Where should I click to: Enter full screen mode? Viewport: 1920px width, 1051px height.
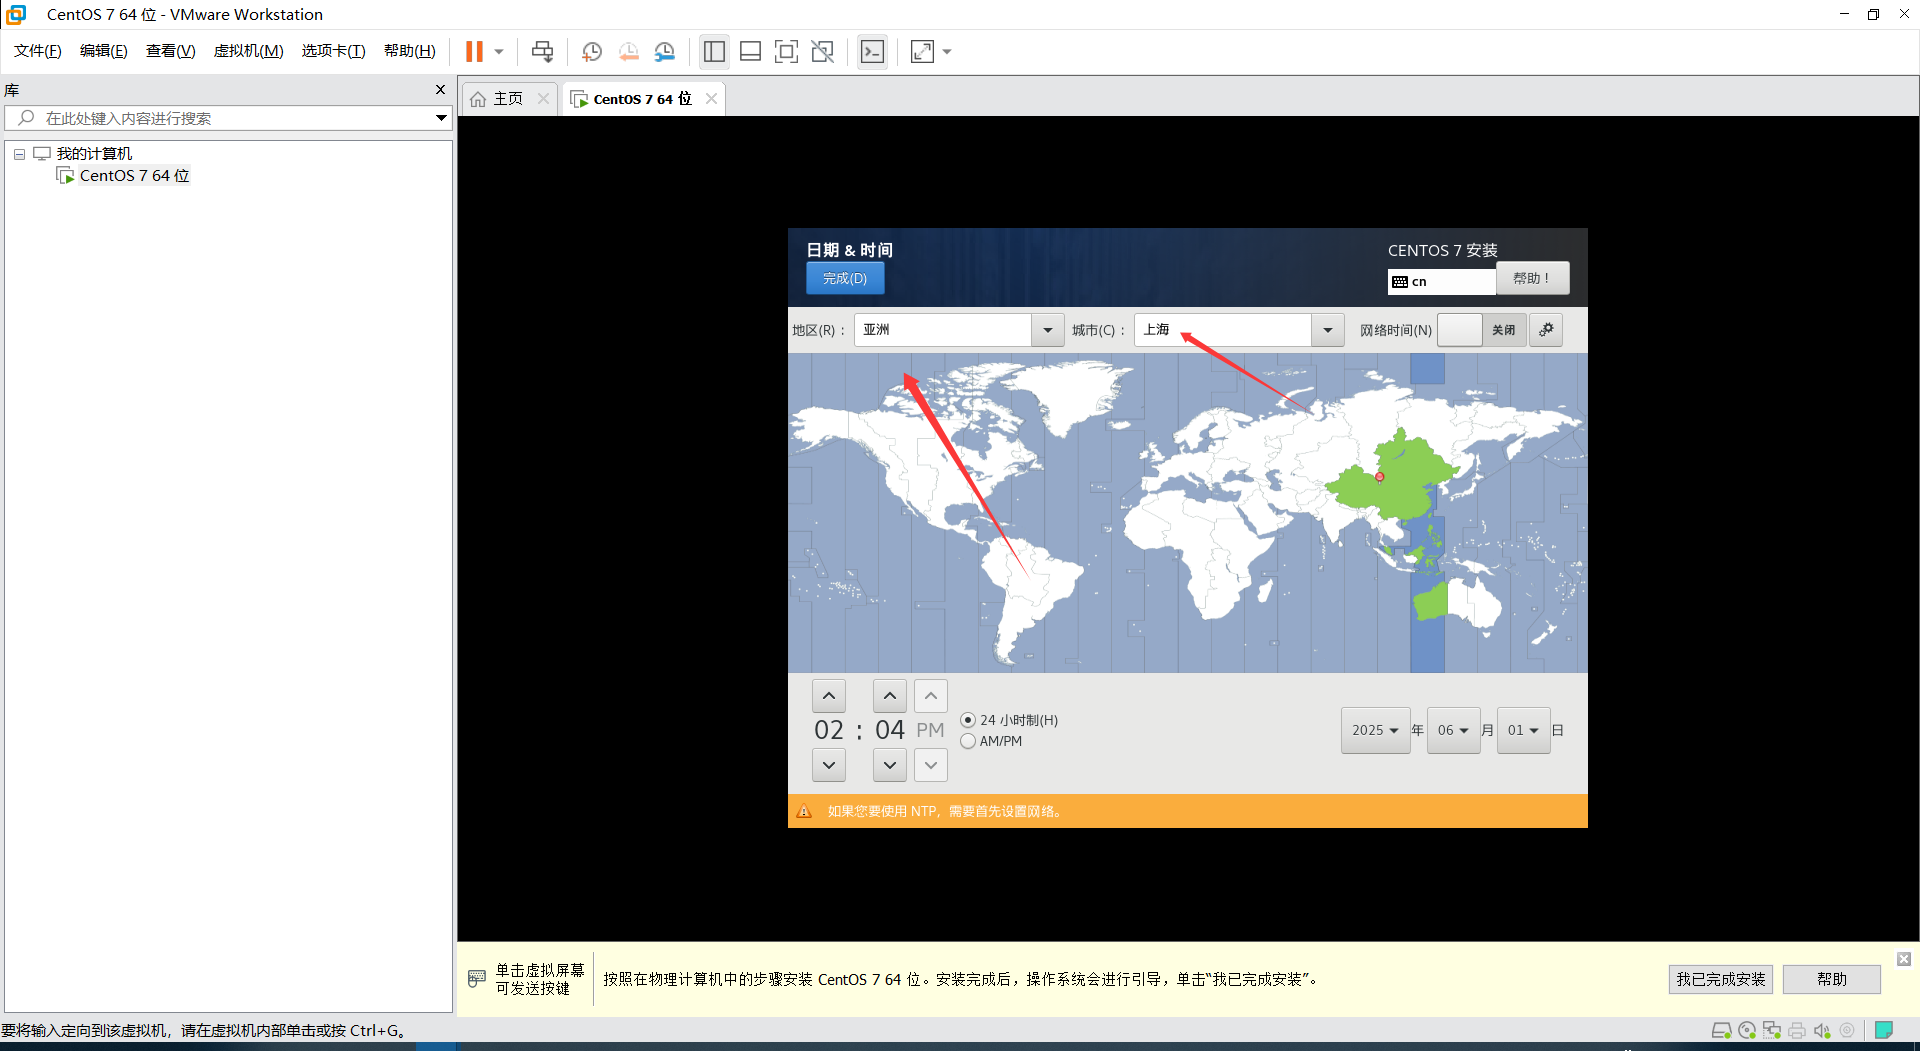pyautogui.click(x=786, y=51)
